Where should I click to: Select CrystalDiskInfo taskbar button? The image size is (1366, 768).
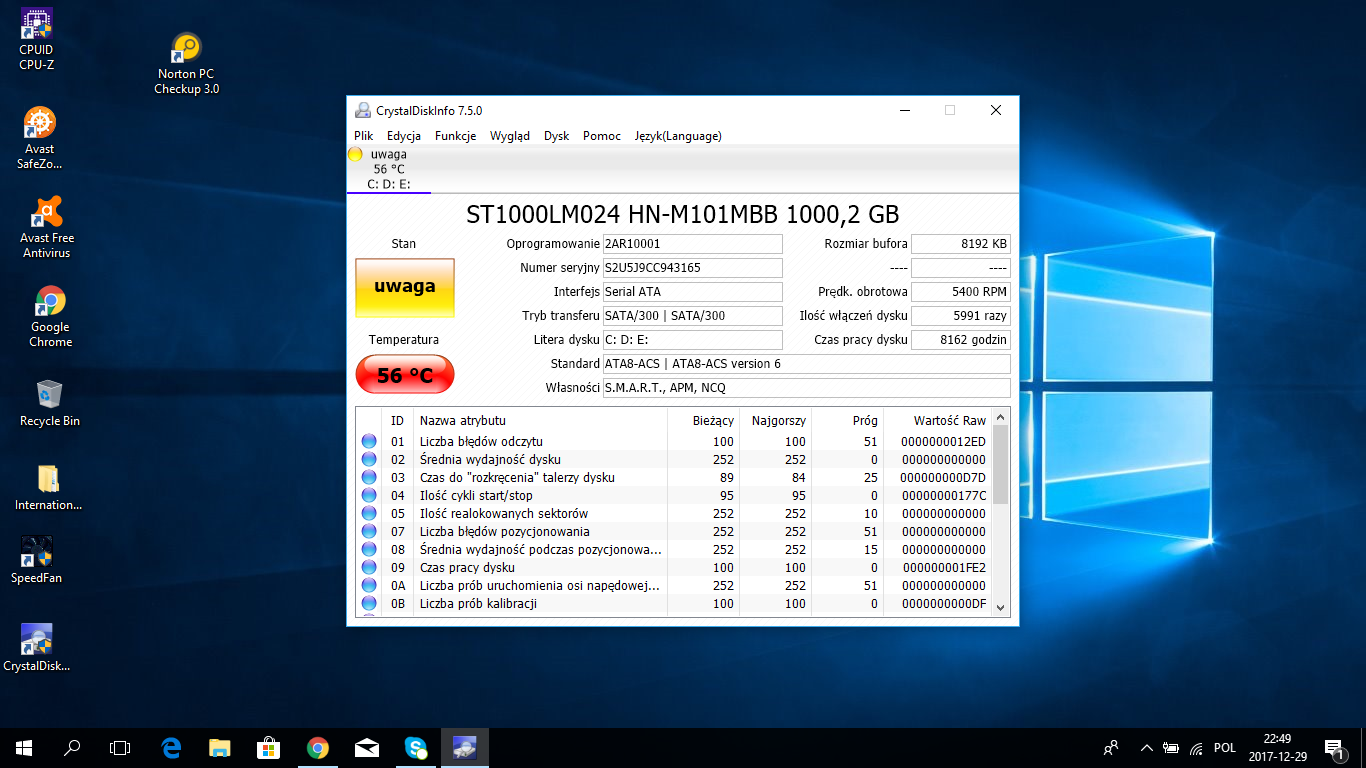[465, 747]
